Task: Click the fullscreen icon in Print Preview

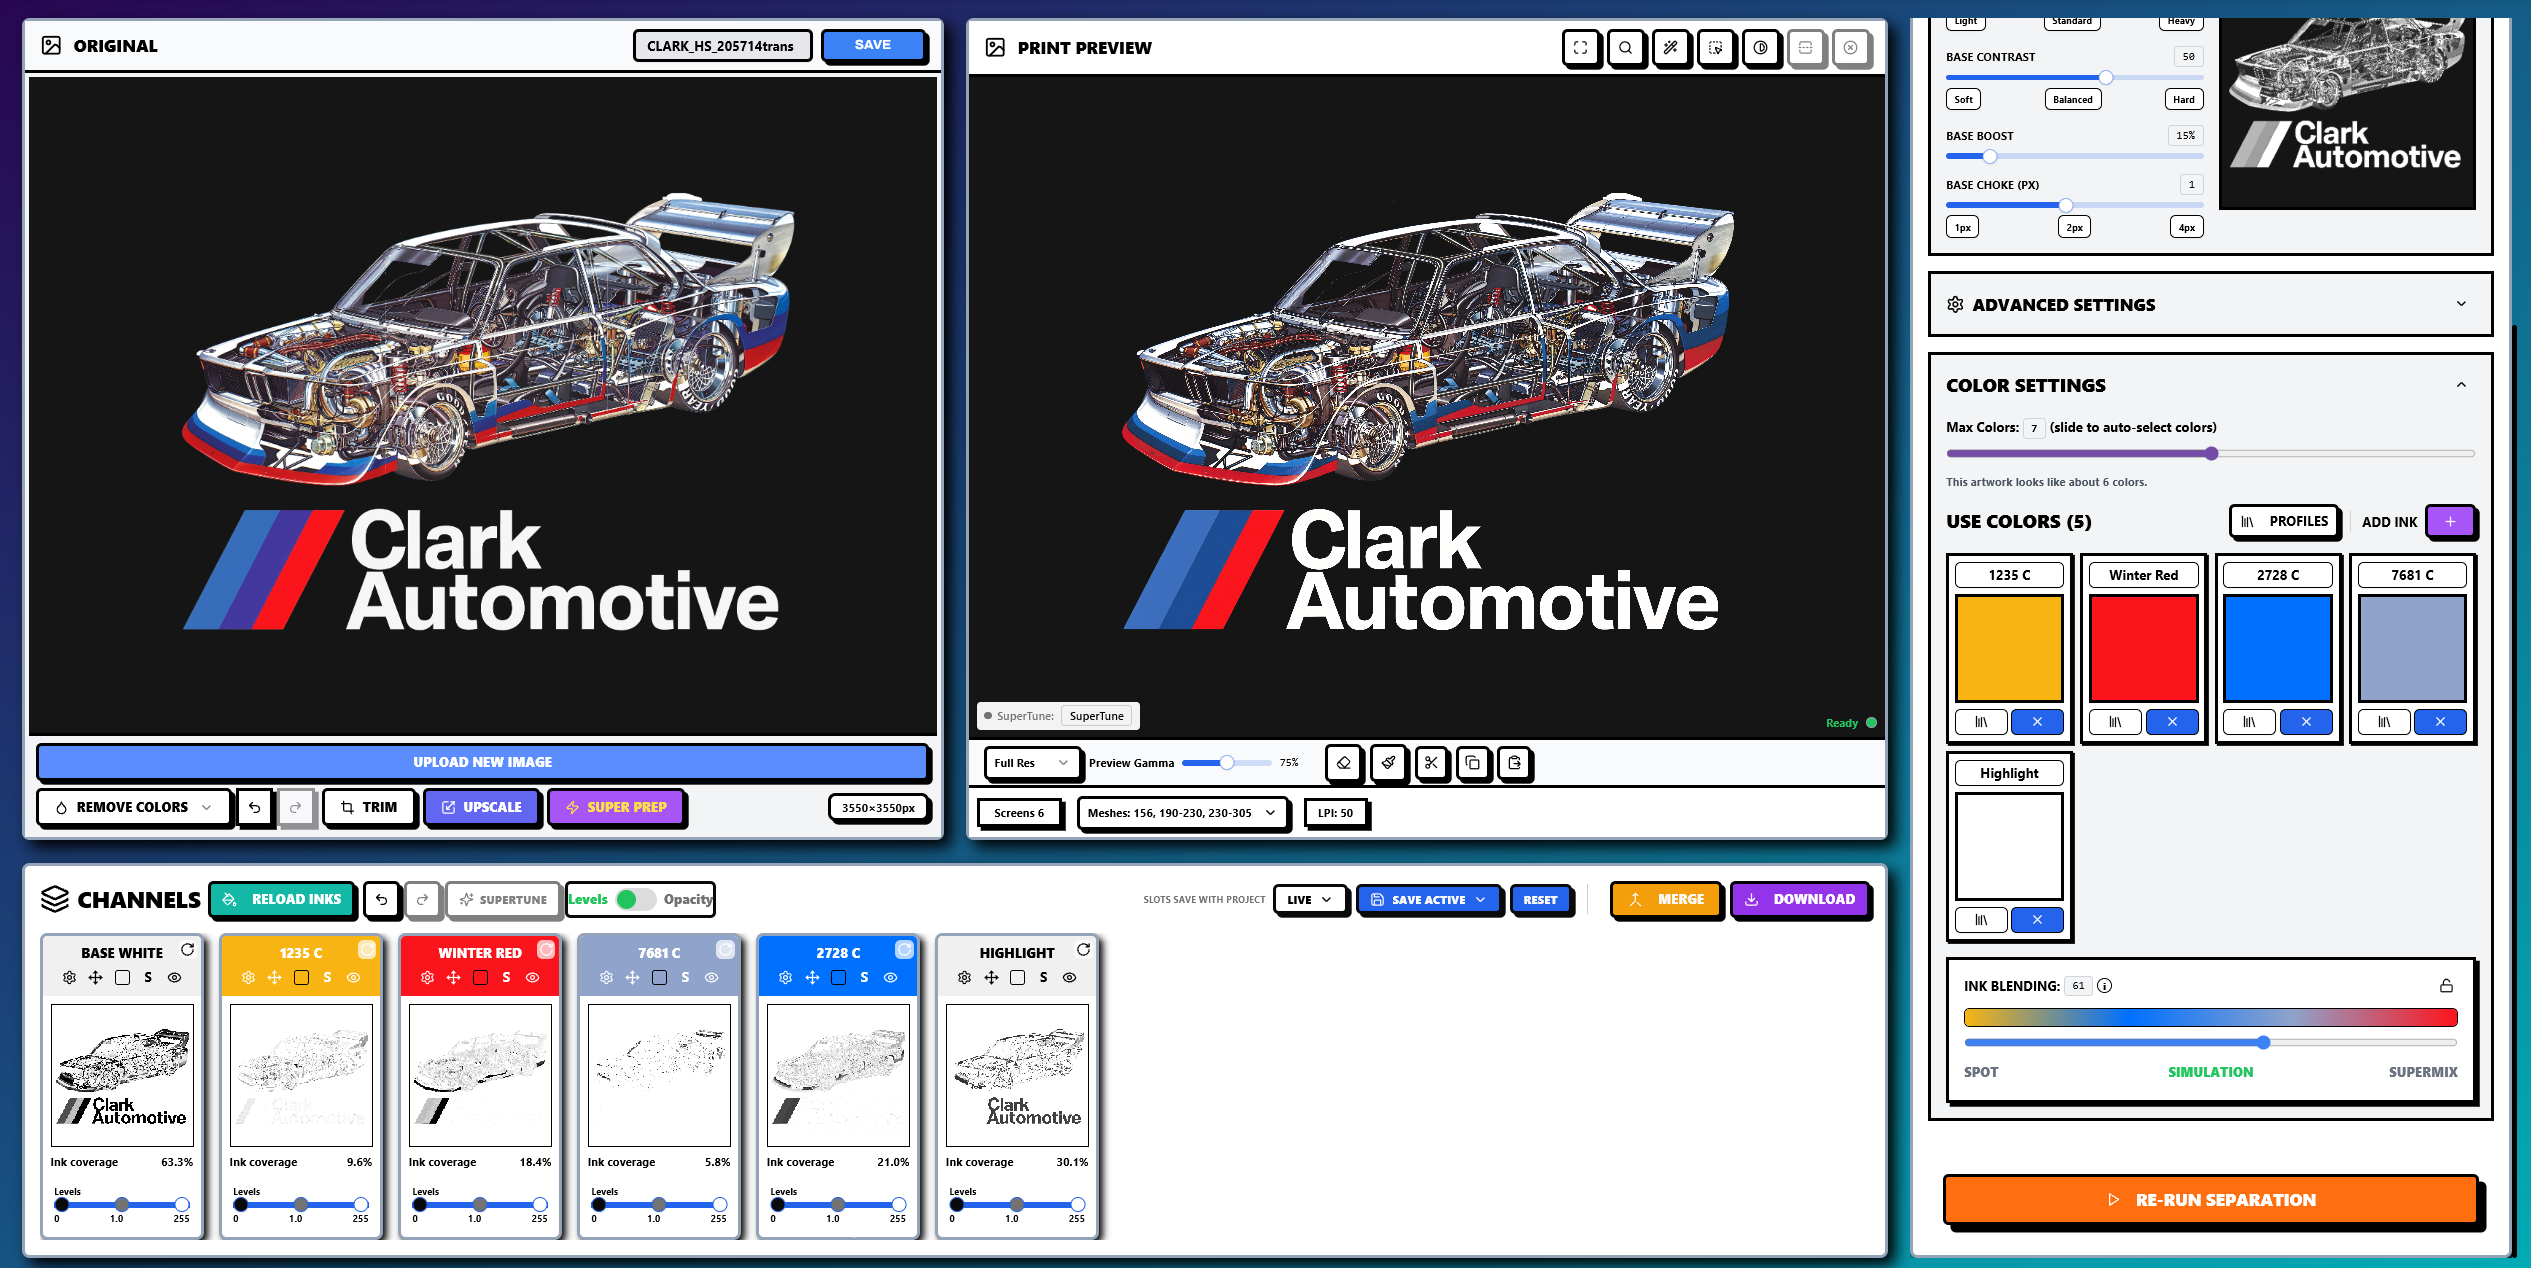Action: point(1580,48)
